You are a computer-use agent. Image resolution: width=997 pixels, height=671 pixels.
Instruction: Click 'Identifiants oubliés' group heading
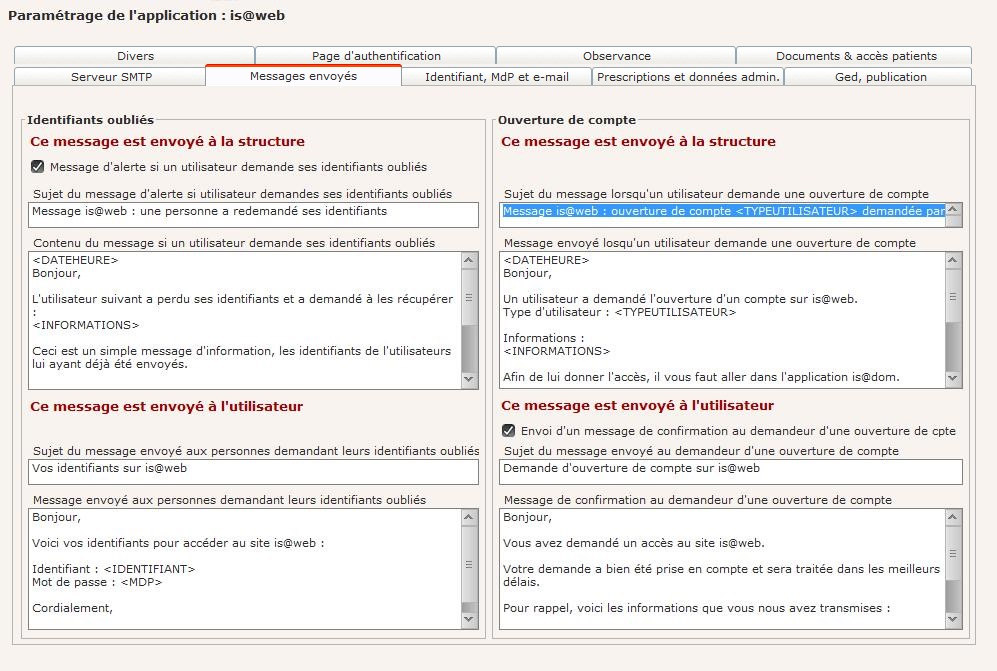pos(90,120)
